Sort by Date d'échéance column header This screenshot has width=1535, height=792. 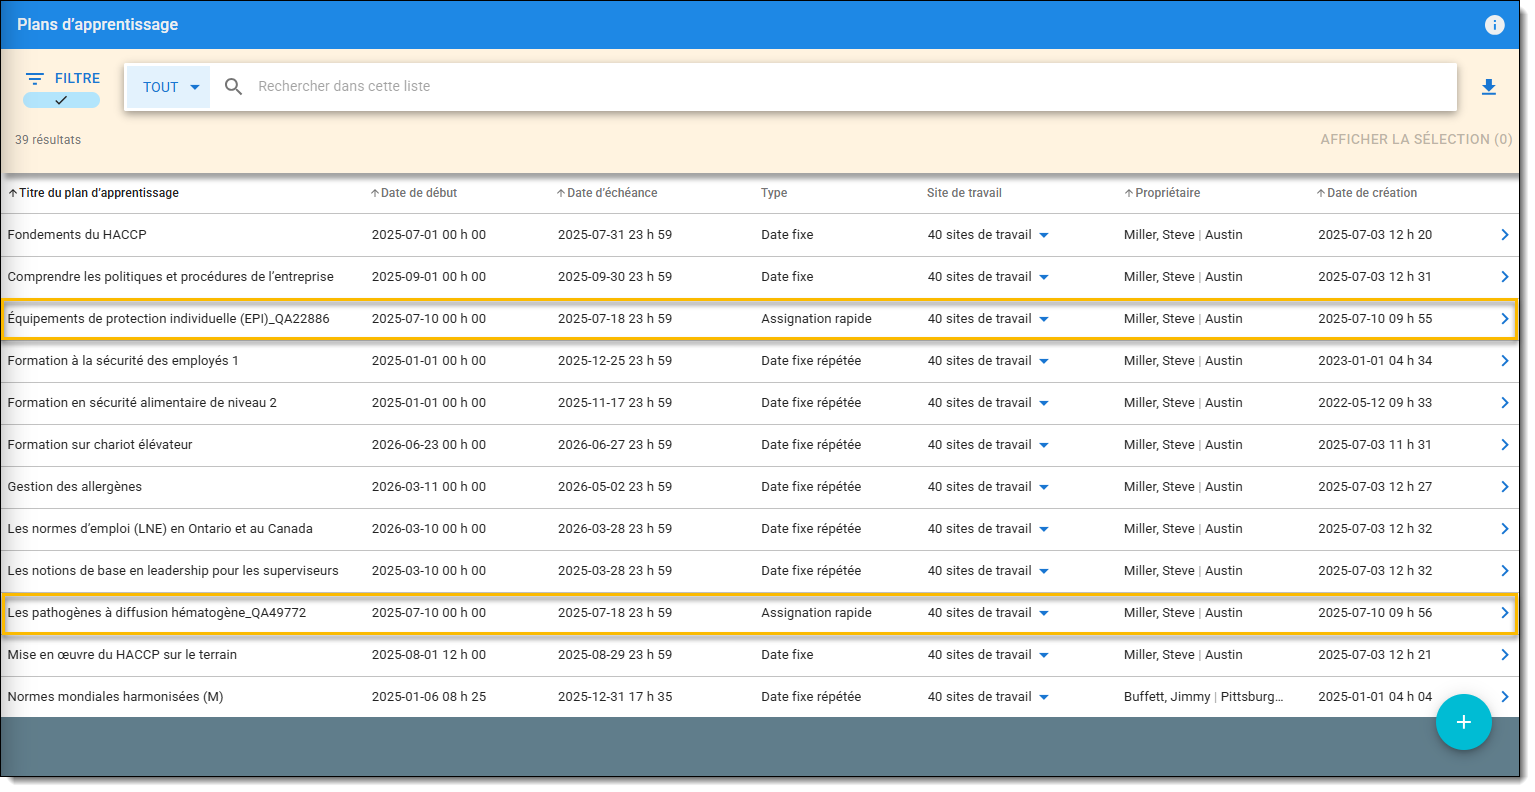pos(611,193)
